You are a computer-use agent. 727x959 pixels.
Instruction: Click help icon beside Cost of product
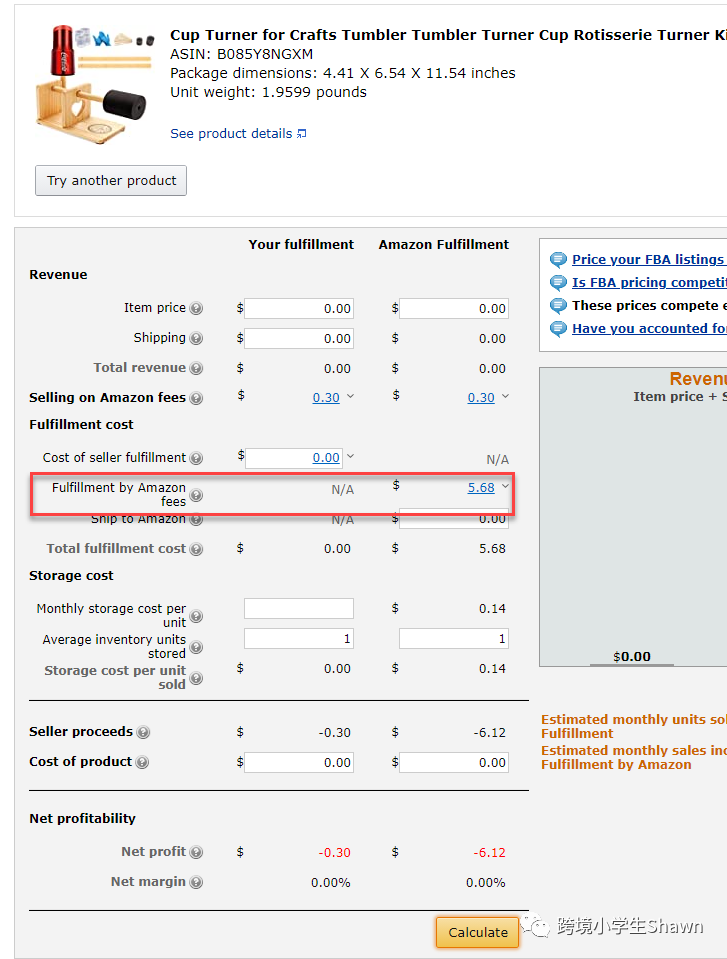coord(142,762)
